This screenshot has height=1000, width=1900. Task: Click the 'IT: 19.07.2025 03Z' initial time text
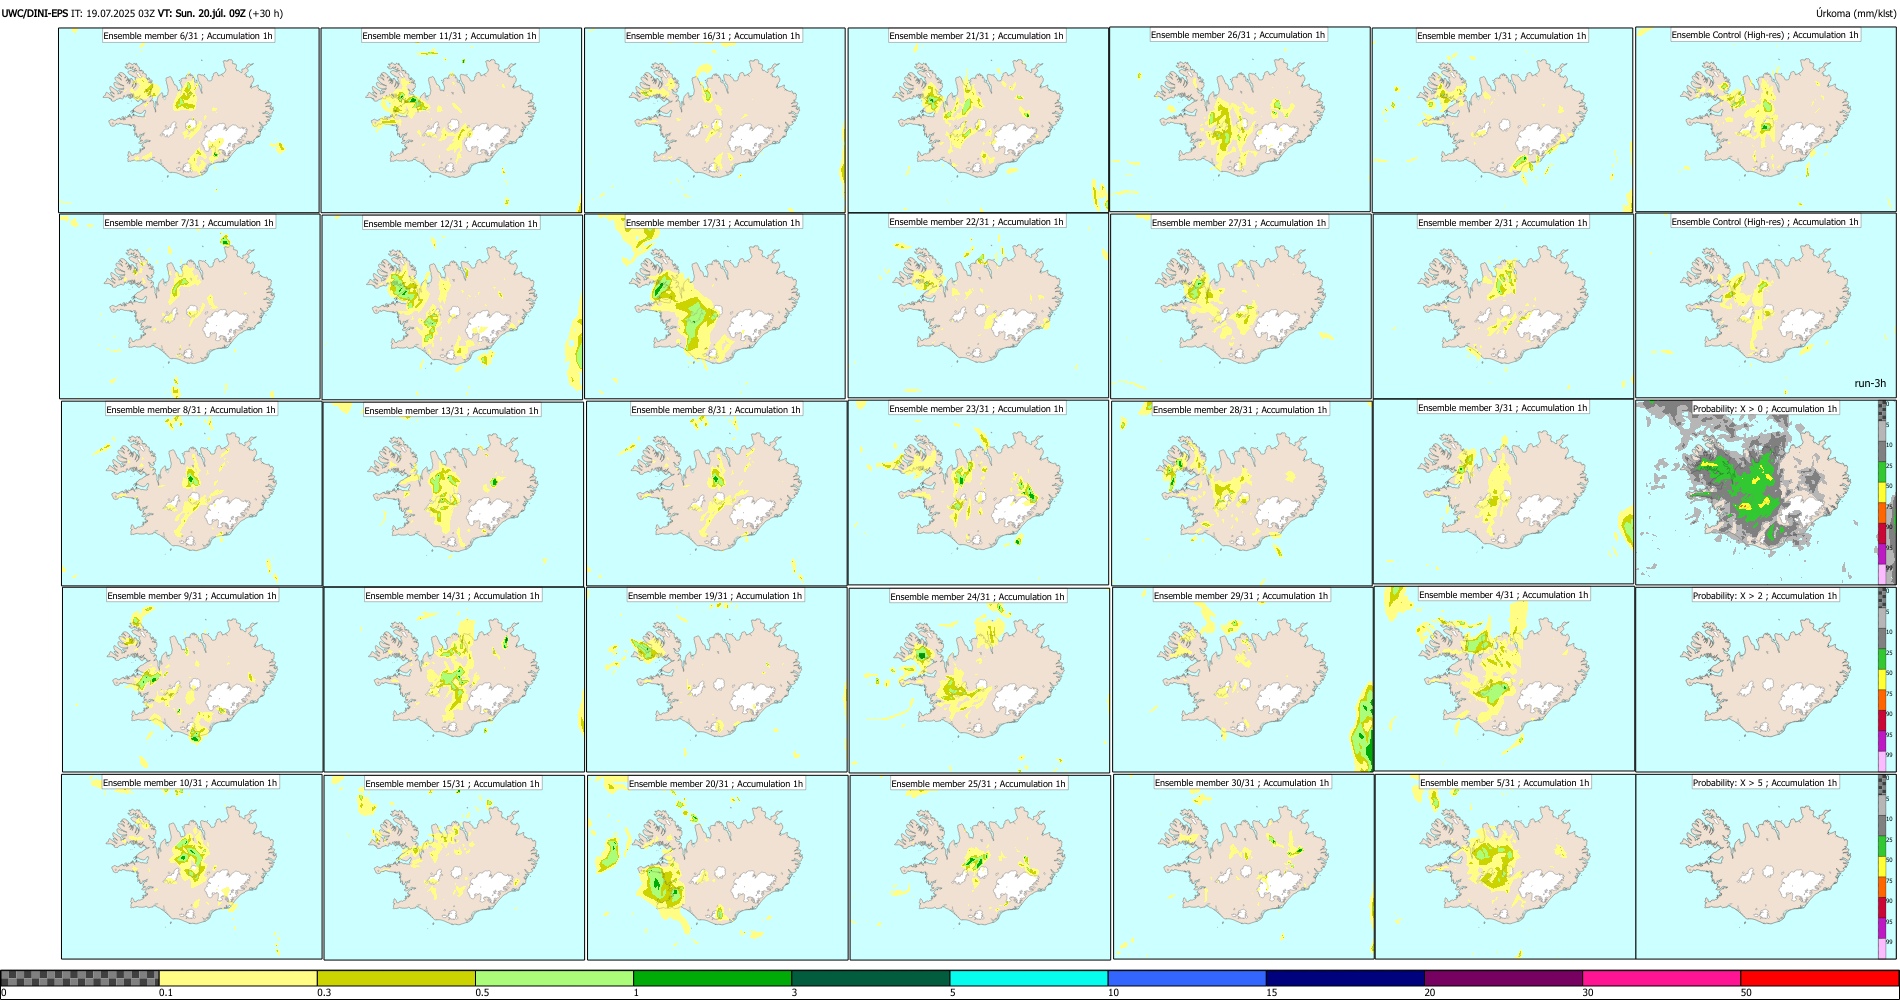pos(113,14)
